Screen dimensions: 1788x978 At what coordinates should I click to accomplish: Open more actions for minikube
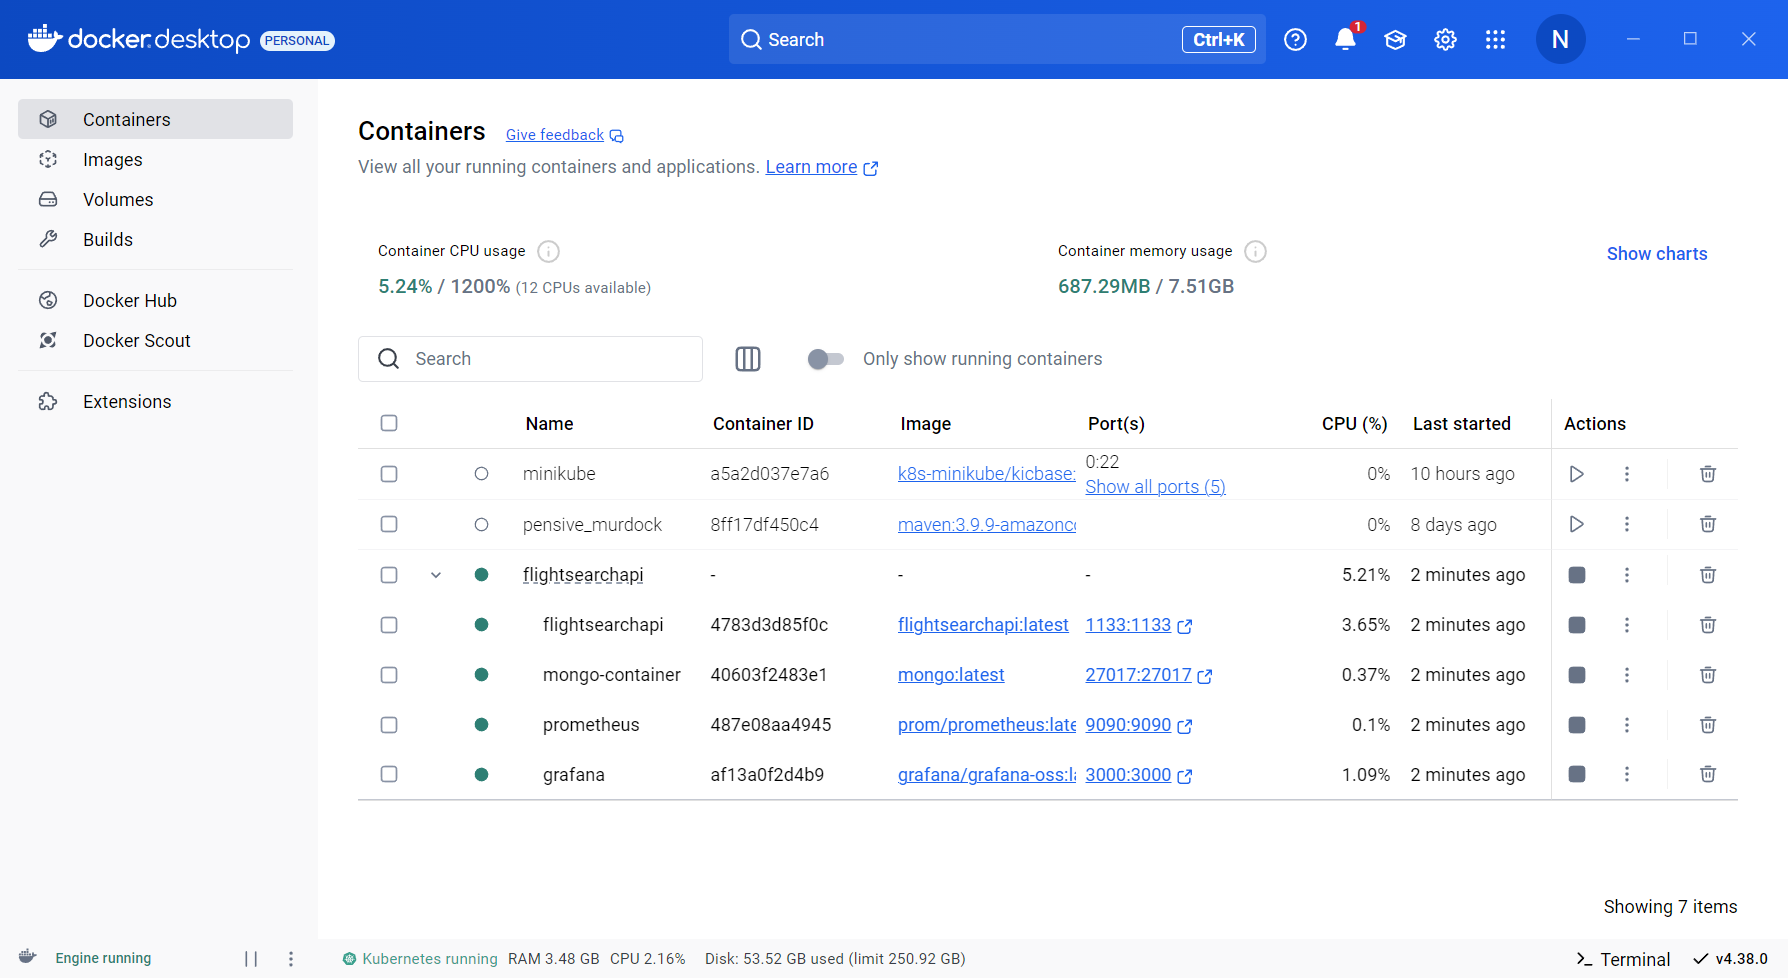(1627, 474)
